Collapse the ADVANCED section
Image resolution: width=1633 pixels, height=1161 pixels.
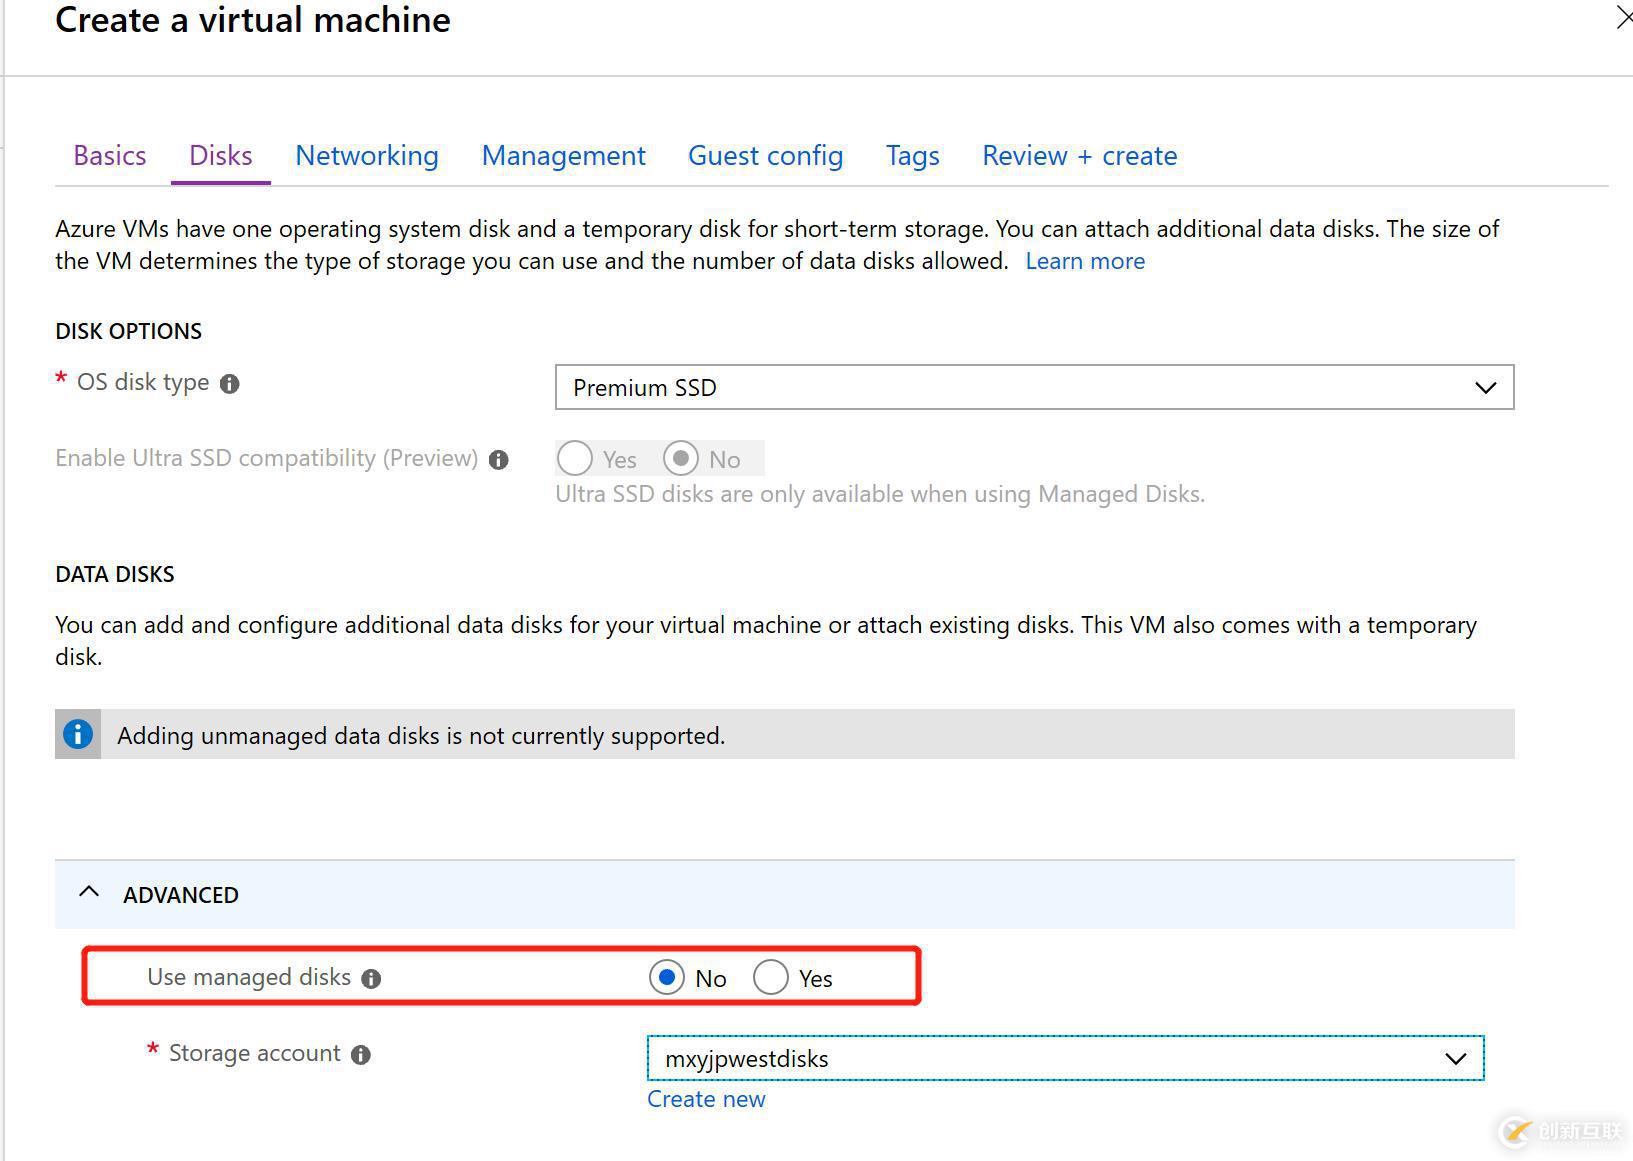[89, 893]
